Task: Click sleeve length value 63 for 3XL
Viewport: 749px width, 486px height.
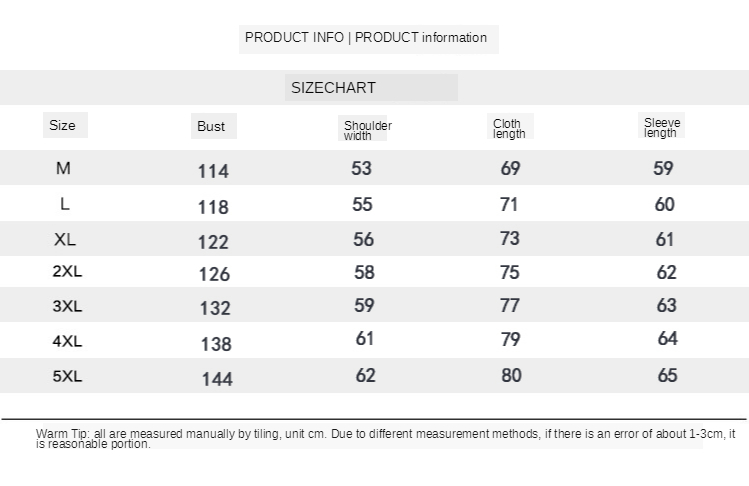Action: tap(667, 305)
